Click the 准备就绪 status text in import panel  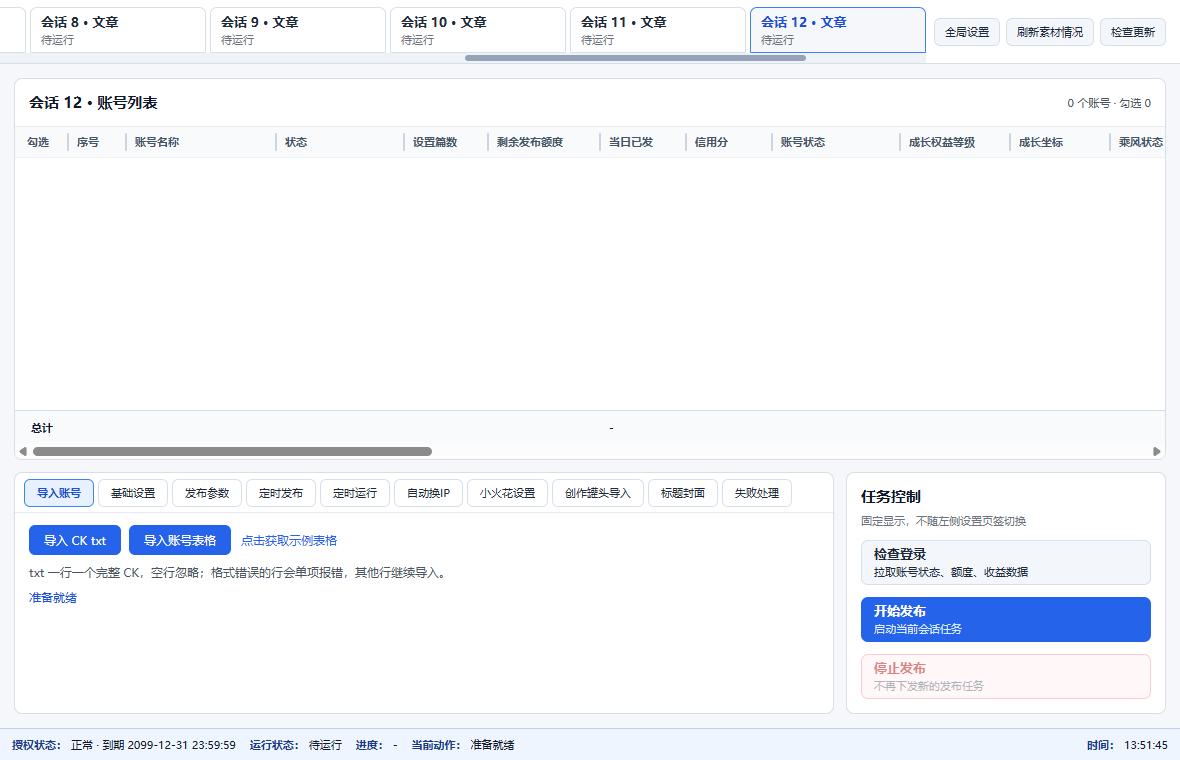(x=53, y=597)
